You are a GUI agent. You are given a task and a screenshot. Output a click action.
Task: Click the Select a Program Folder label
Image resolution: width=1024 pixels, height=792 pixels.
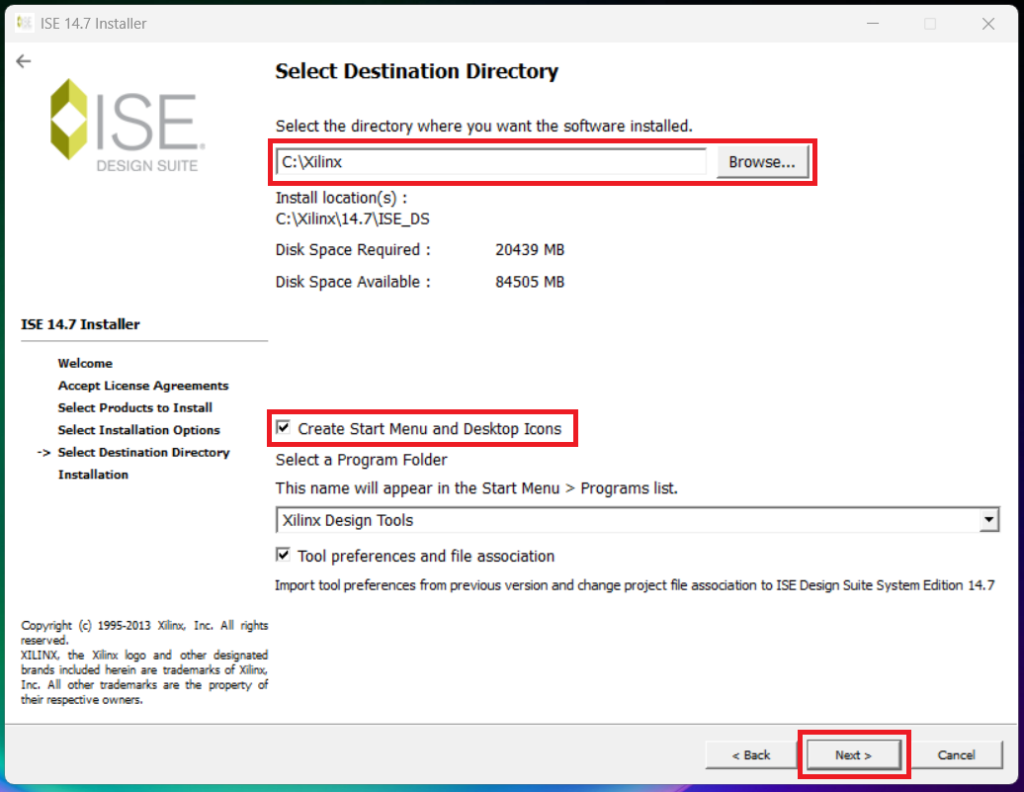361,460
